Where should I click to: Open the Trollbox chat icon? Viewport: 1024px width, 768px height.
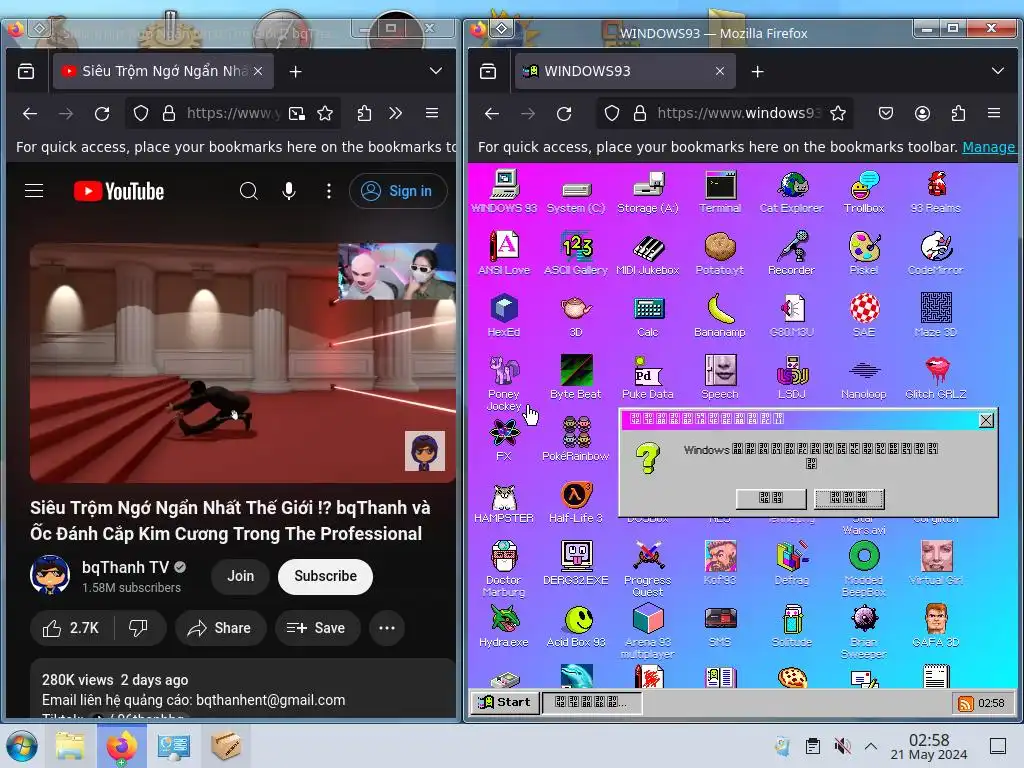coord(864,192)
